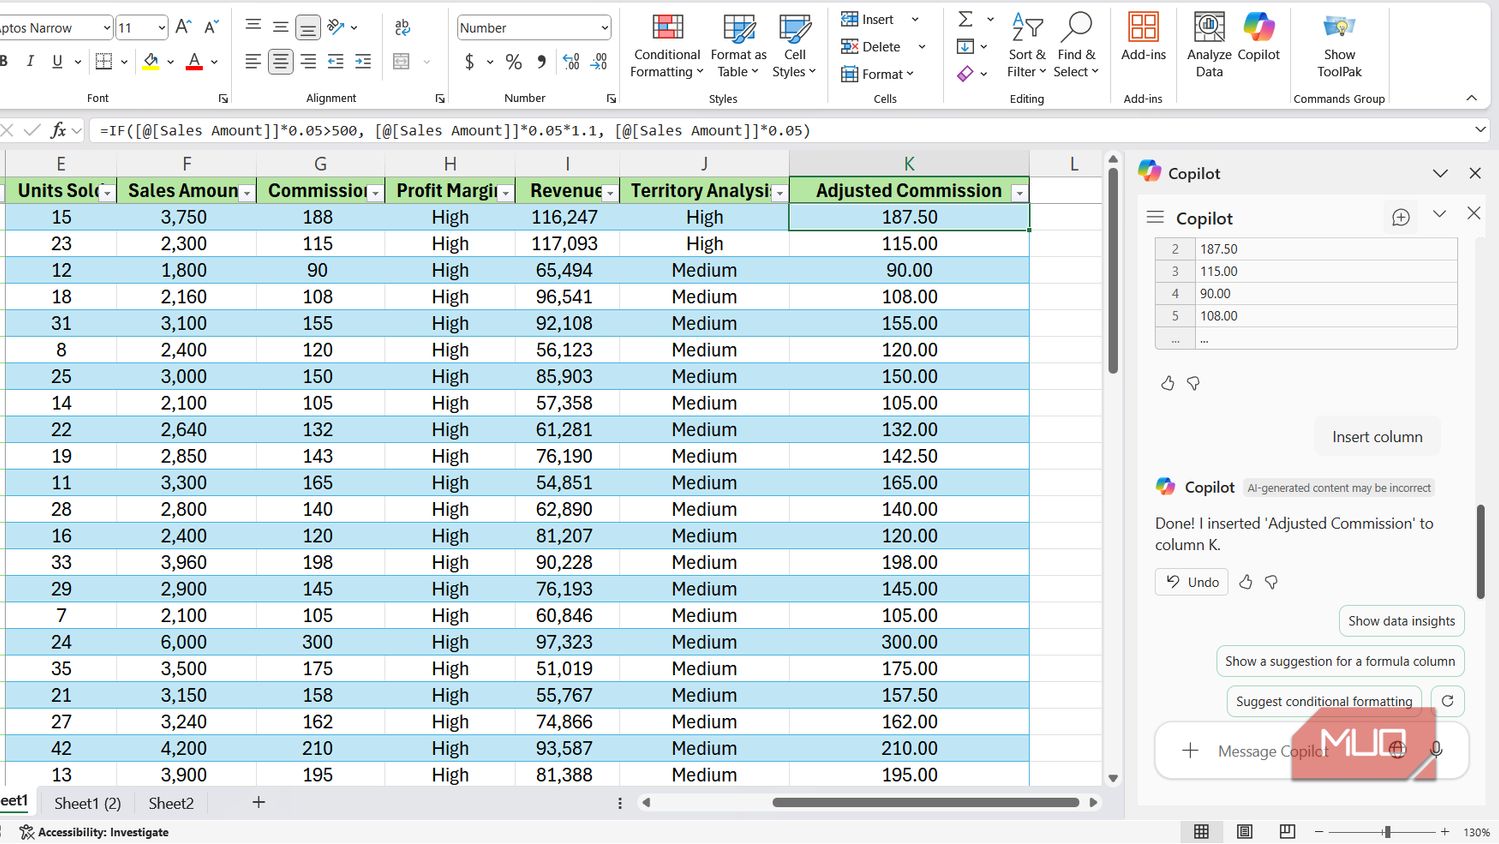Open the Format cells menu
The image size is (1499, 844).
pyautogui.click(x=878, y=74)
